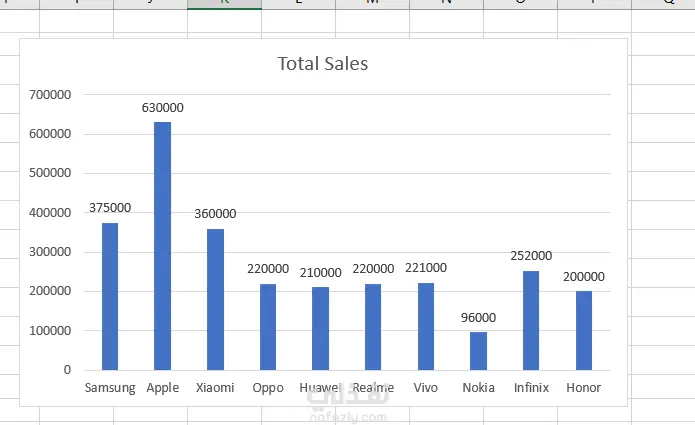This screenshot has width=695, height=425.
Task: Click the 96000 data label above Nokia
Action: (478, 317)
